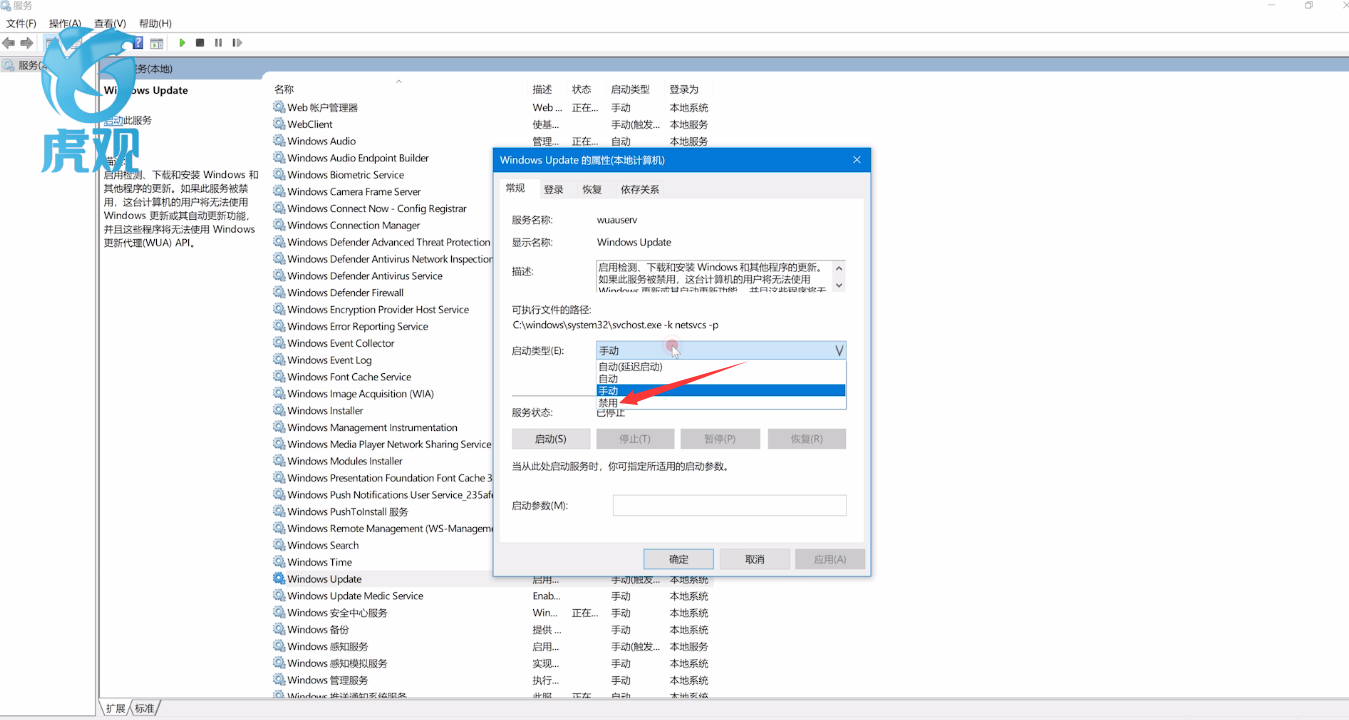Switch to the 依存关系 tab
The height and width of the screenshot is (720, 1349).
pyautogui.click(x=640, y=189)
